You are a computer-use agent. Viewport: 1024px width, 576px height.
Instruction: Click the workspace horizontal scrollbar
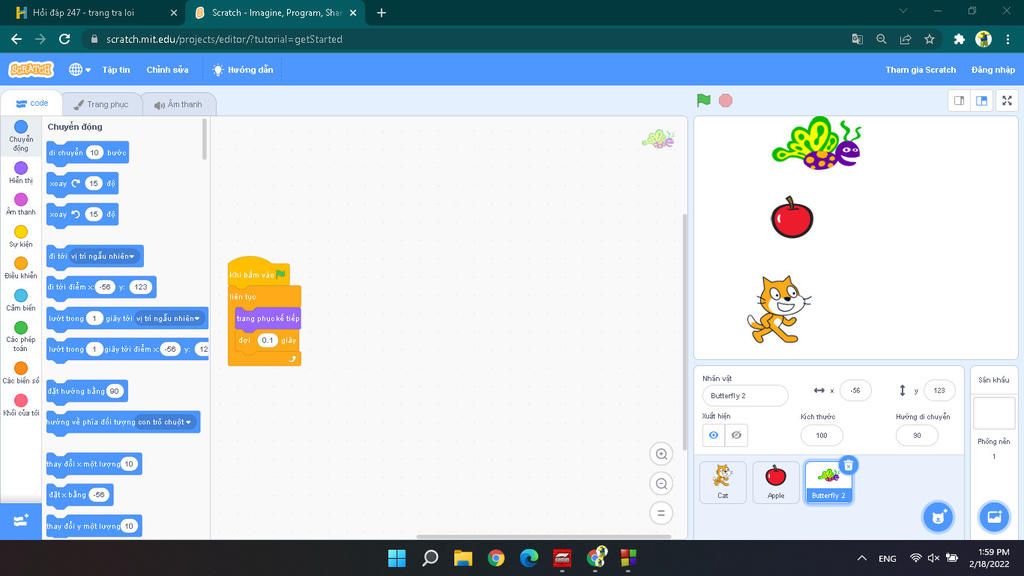click(543, 537)
